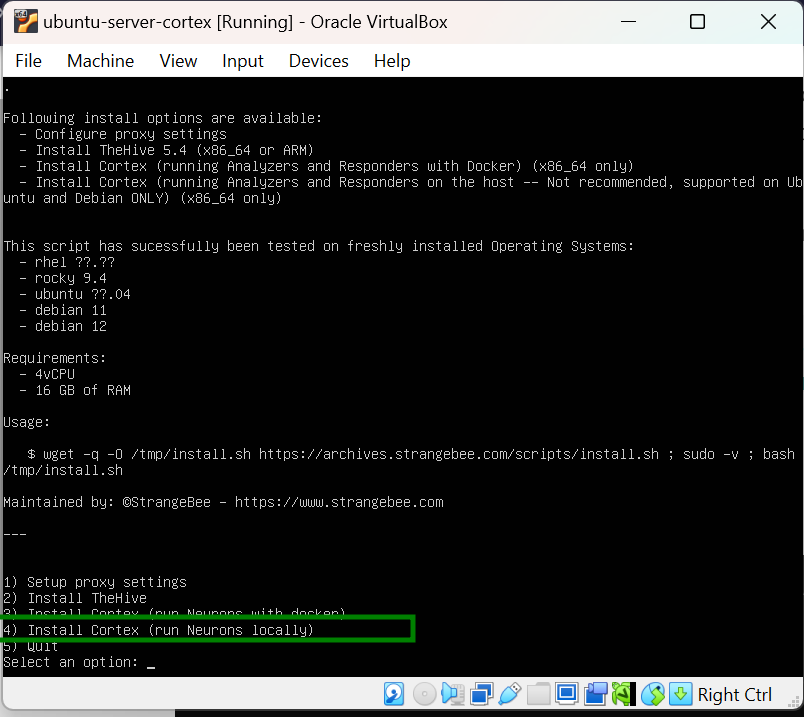Open the Input menu
This screenshot has width=804, height=717.
[243, 61]
